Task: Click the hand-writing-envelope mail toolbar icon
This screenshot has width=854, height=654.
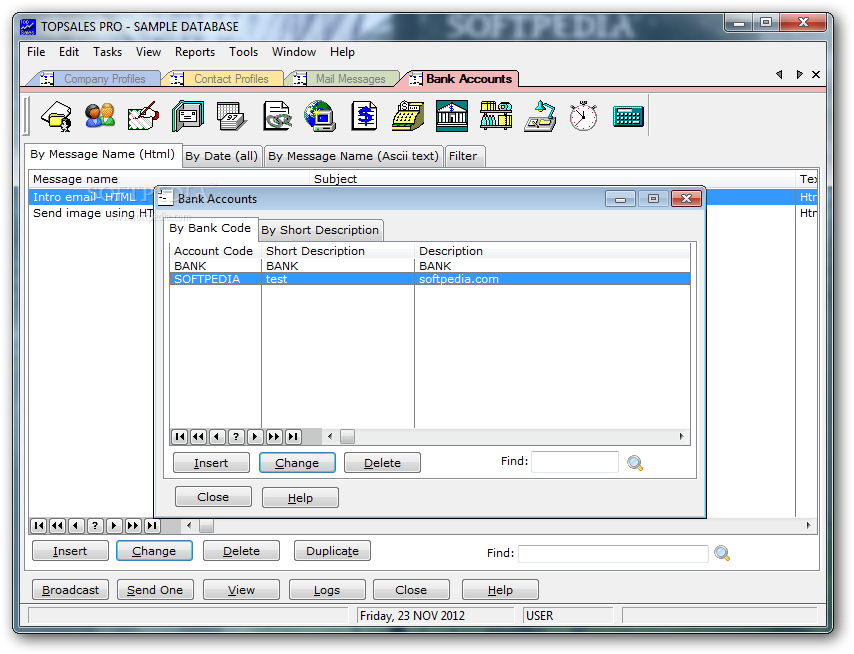Action: tap(143, 117)
